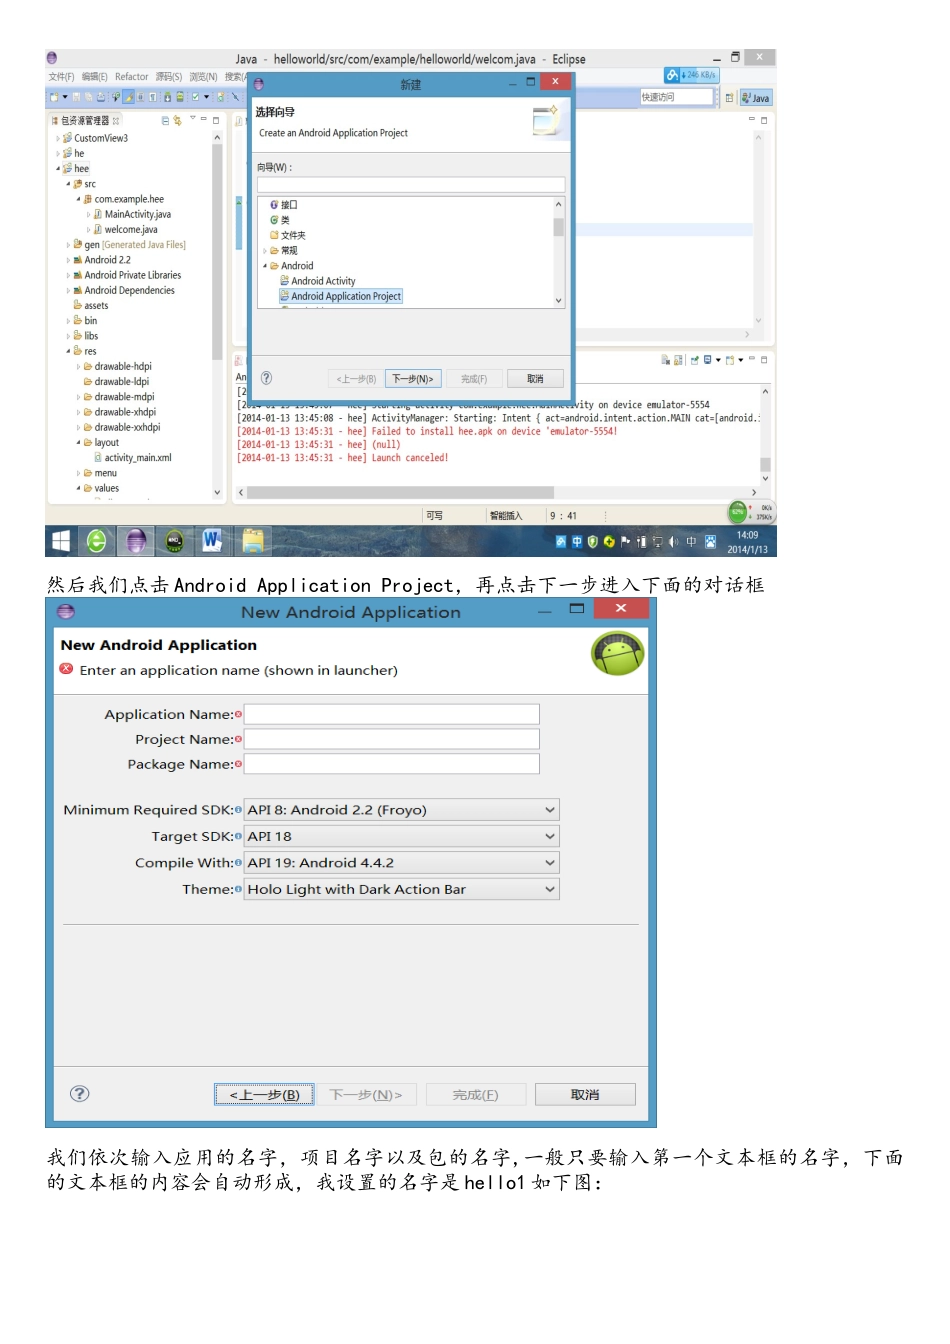Expand the gen [Generated Java Files] folder
The height and width of the screenshot is (1344, 950).
(x=68, y=244)
